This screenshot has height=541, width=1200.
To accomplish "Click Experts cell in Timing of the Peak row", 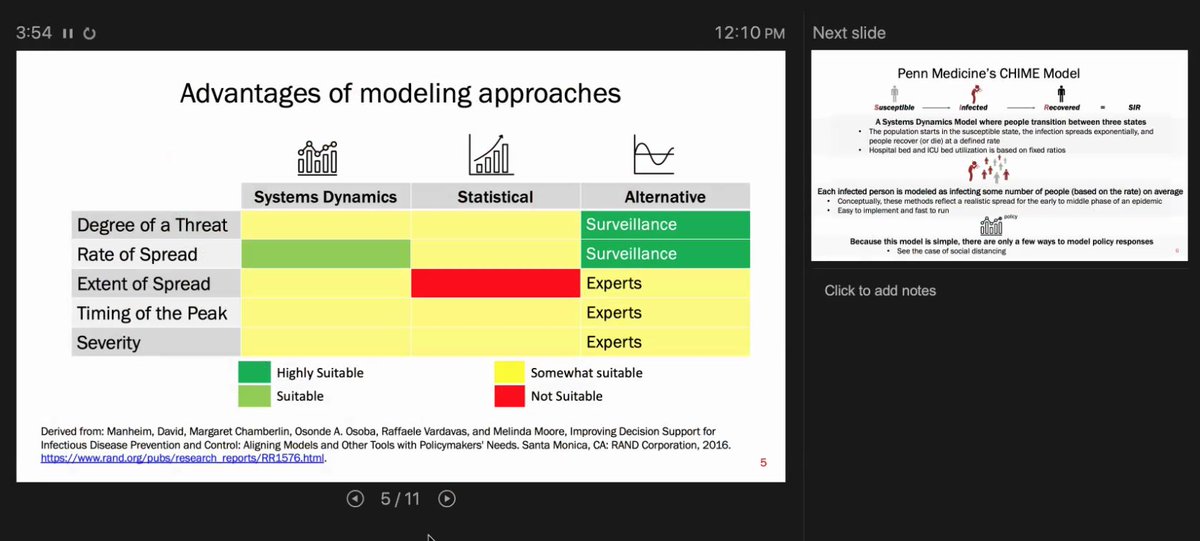I will [x=665, y=313].
